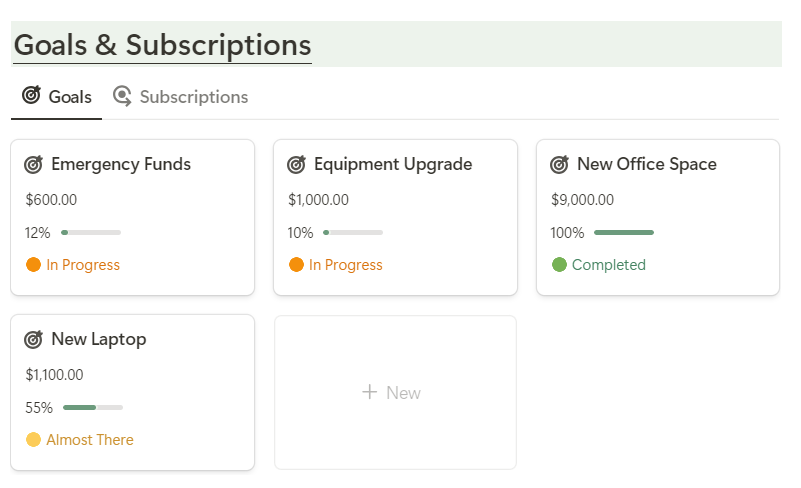The width and height of the screenshot is (801, 488).
Task: Click the Subscriptions tab recurring icon
Action: click(x=122, y=96)
